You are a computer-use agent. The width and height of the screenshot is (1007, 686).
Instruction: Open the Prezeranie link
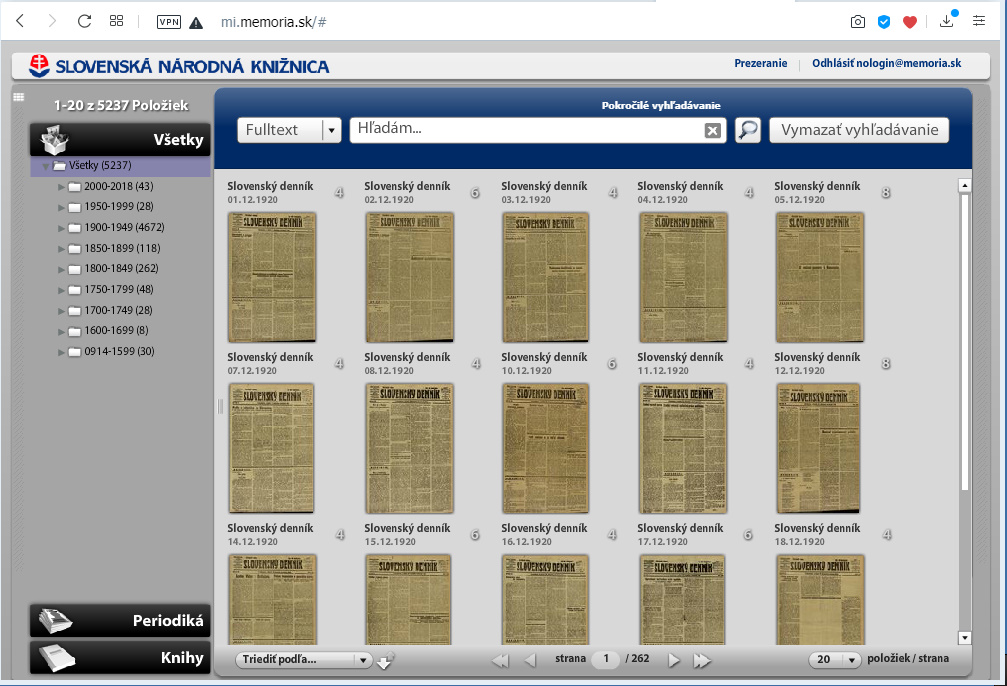click(760, 63)
